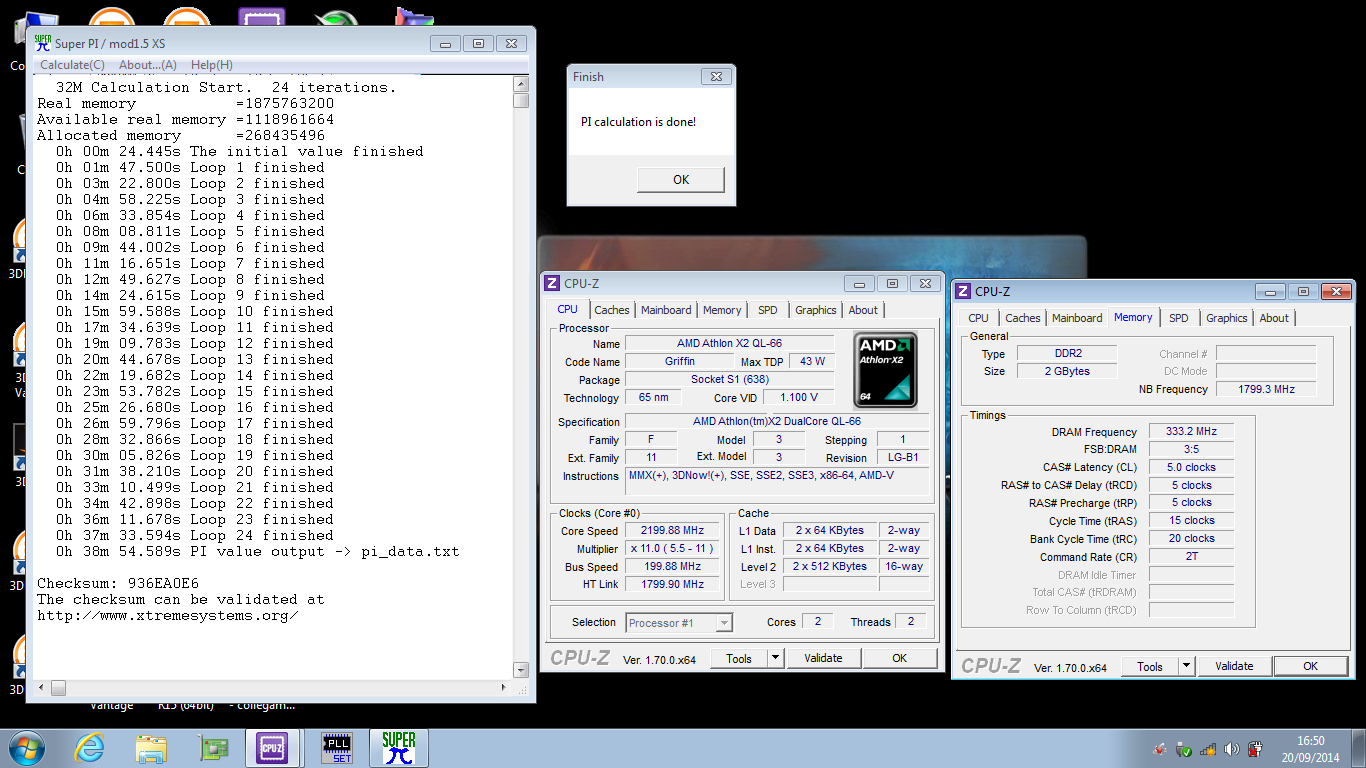The height and width of the screenshot is (768, 1366).
Task: Click the Name field AMD Athlon X2 QL-66
Action: point(729,343)
